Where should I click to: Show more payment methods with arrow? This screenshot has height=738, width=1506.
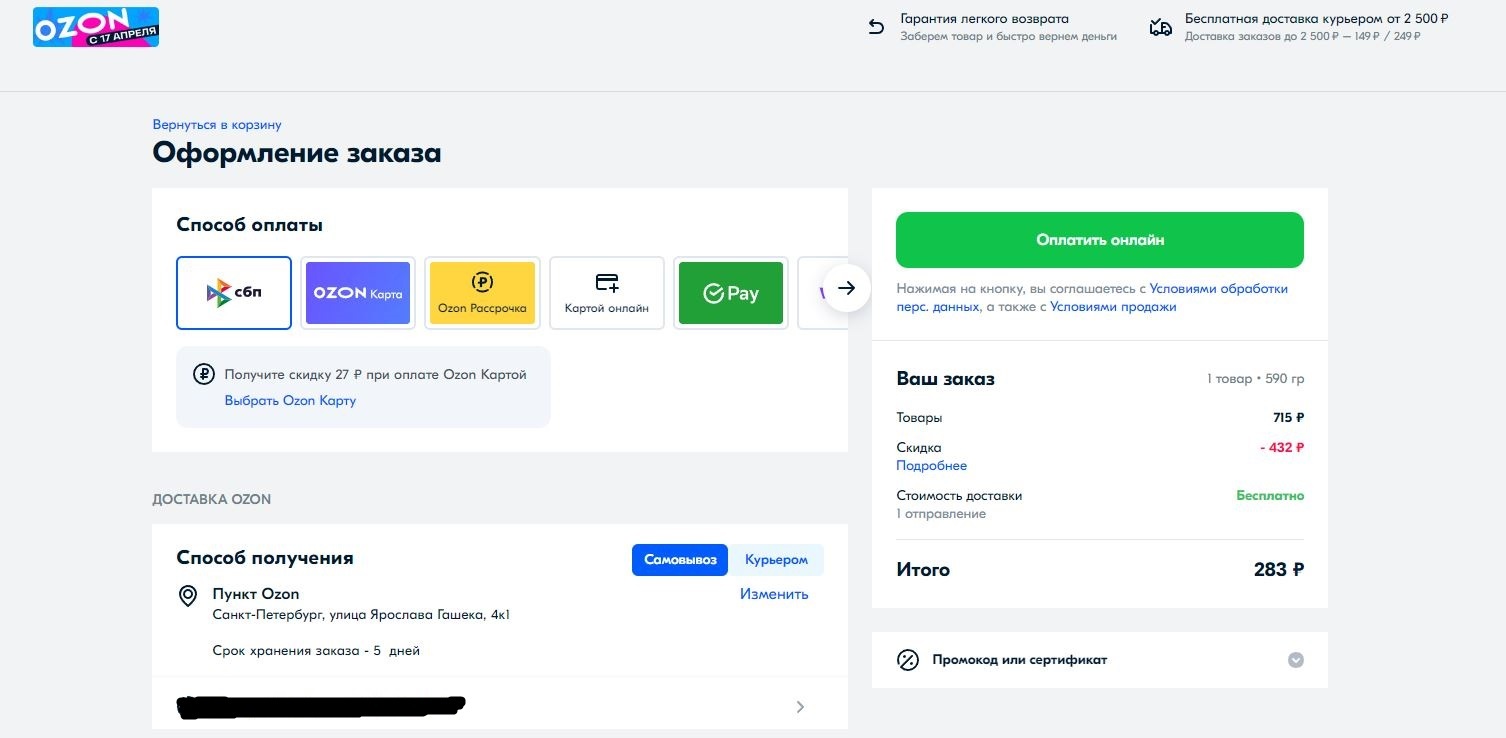[x=847, y=288]
